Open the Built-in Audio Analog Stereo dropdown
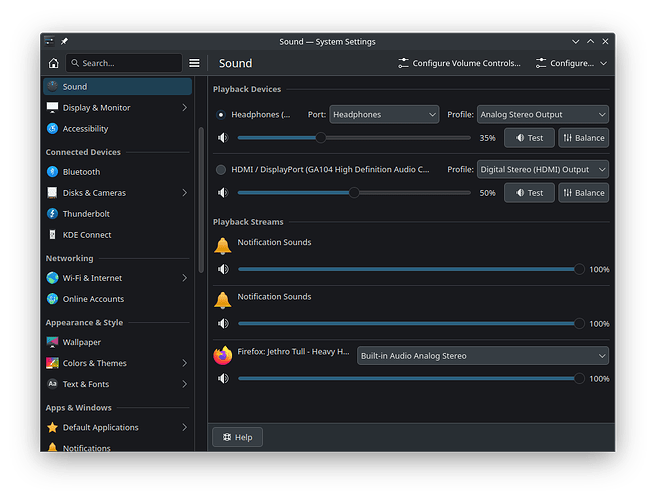This screenshot has height=500, width=656. tap(482, 356)
